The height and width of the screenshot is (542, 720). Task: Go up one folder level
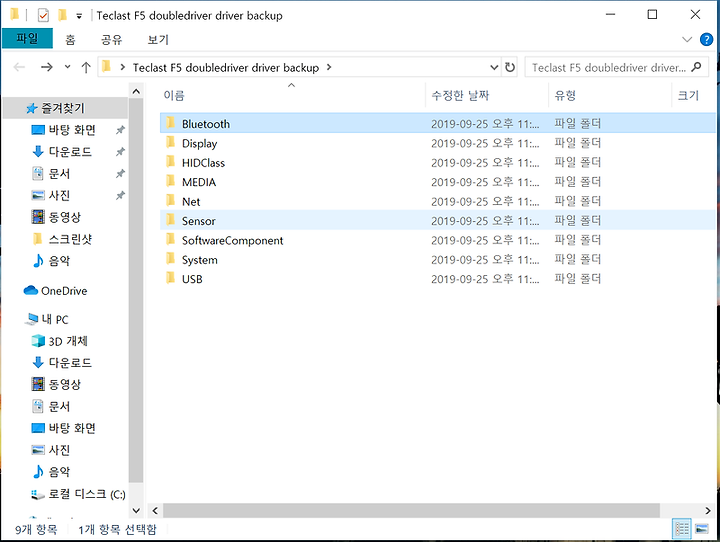pos(86,68)
